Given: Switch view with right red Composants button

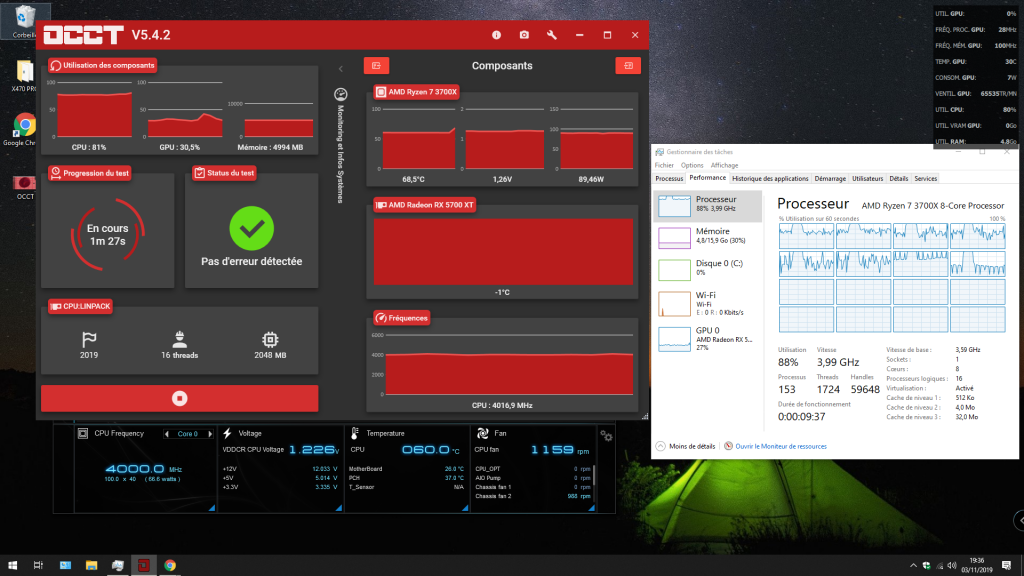Looking at the screenshot, I should [628, 65].
